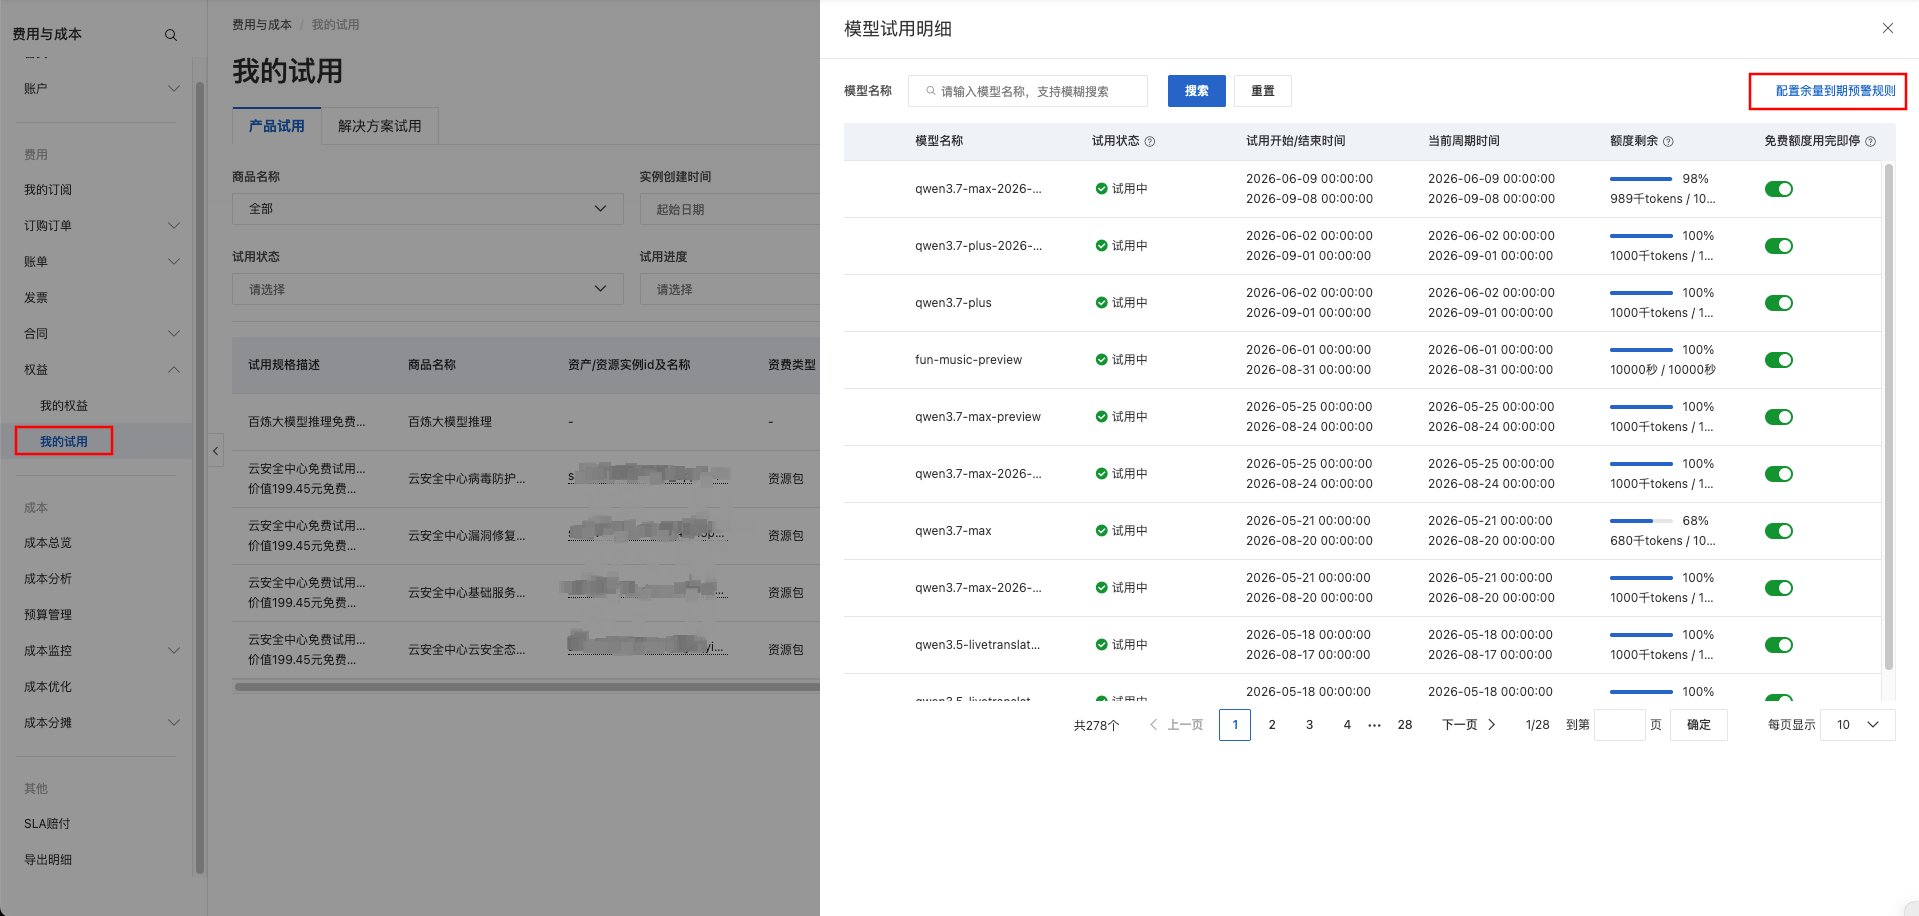The height and width of the screenshot is (916, 1919).
Task: Click status icon for qwen3.7-plus row
Action: click(x=1101, y=303)
